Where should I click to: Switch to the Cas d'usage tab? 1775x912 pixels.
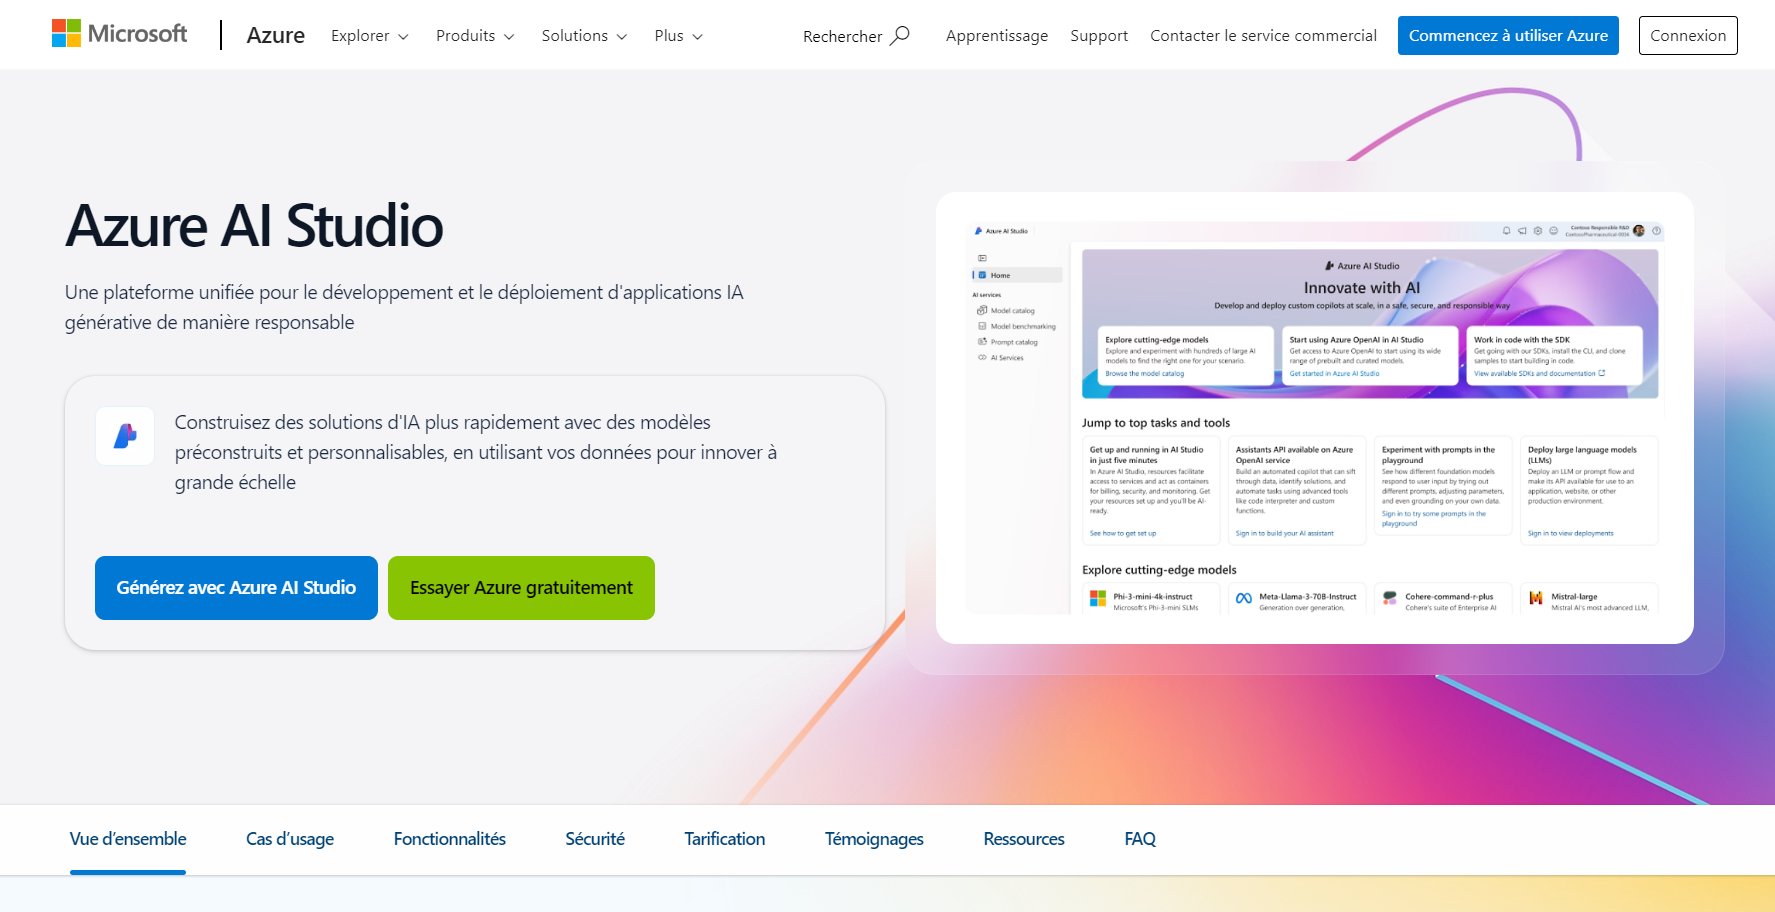[290, 839]
